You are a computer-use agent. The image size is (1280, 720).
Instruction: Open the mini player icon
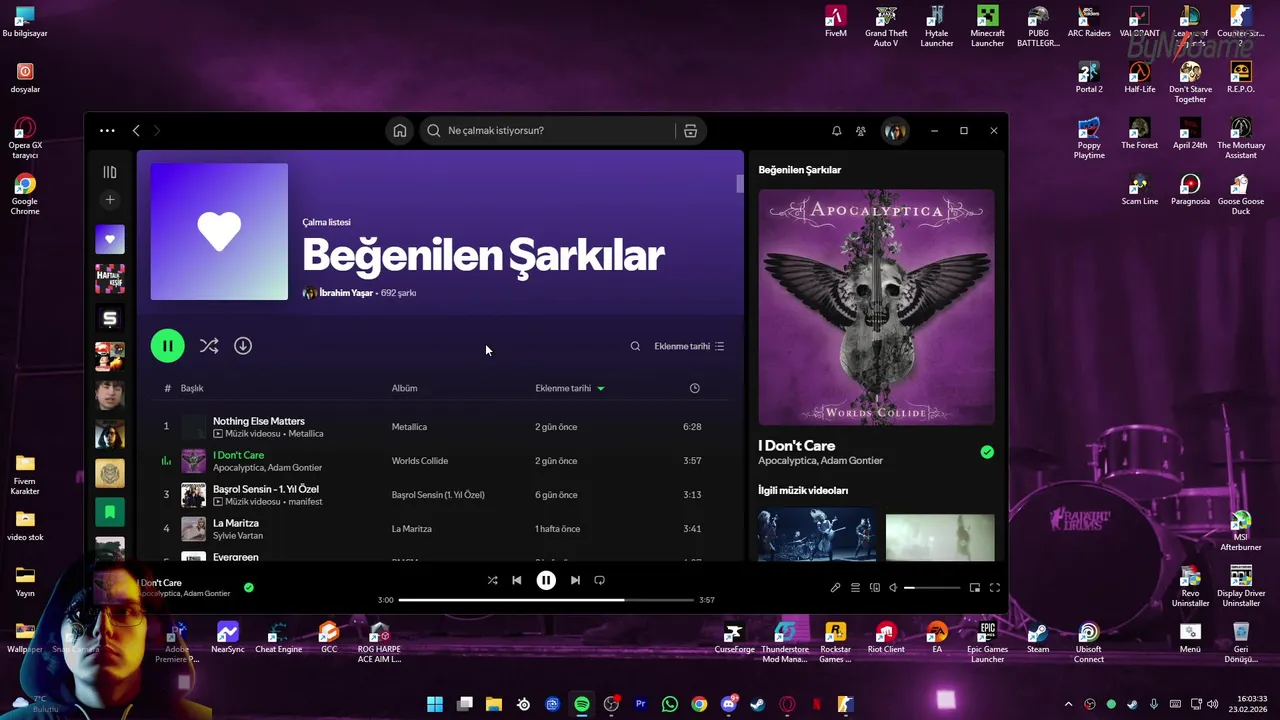(975, 588)
